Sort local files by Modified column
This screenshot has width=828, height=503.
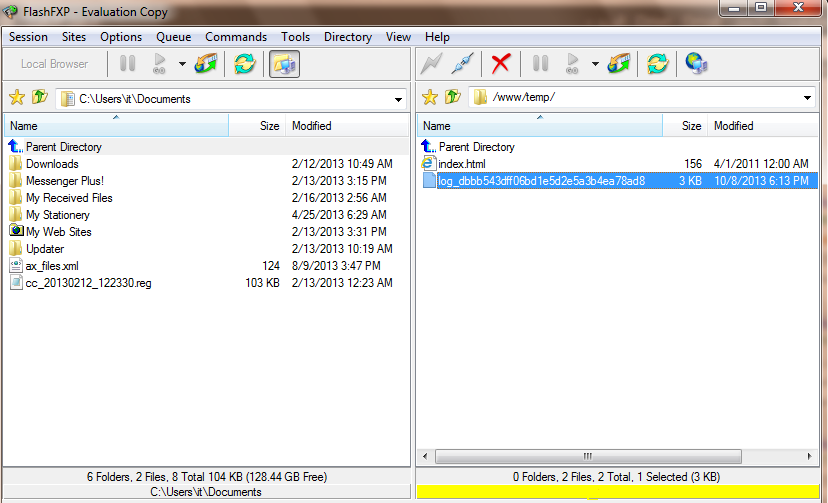coord(311,126)
